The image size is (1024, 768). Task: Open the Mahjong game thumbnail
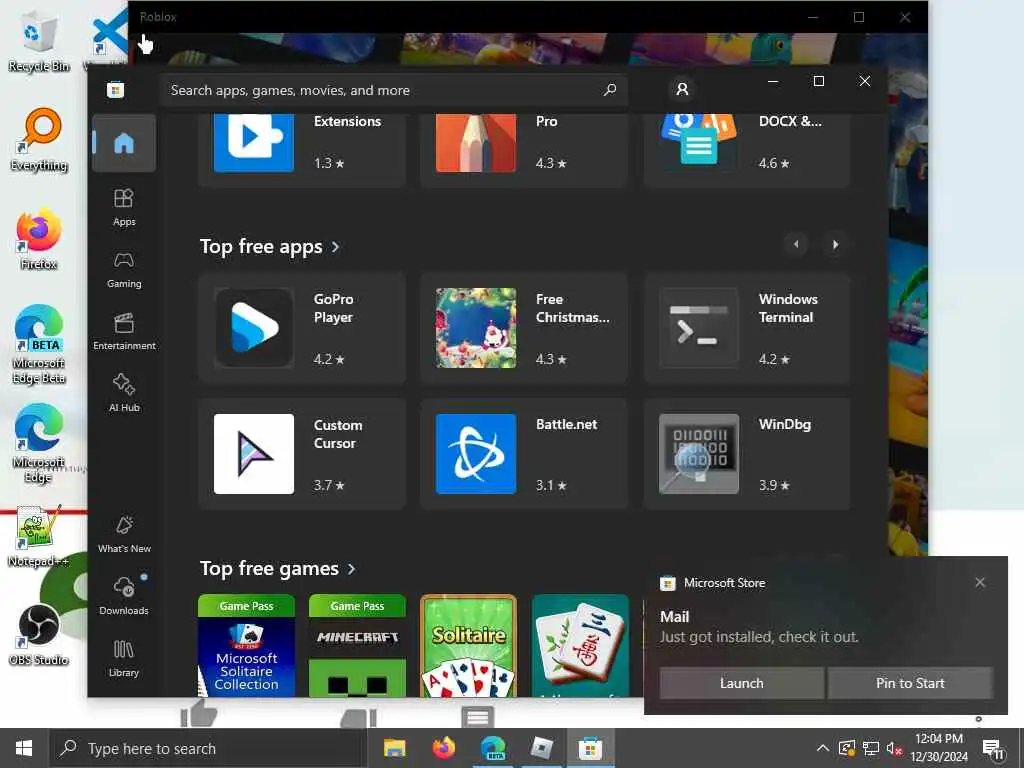580,645
